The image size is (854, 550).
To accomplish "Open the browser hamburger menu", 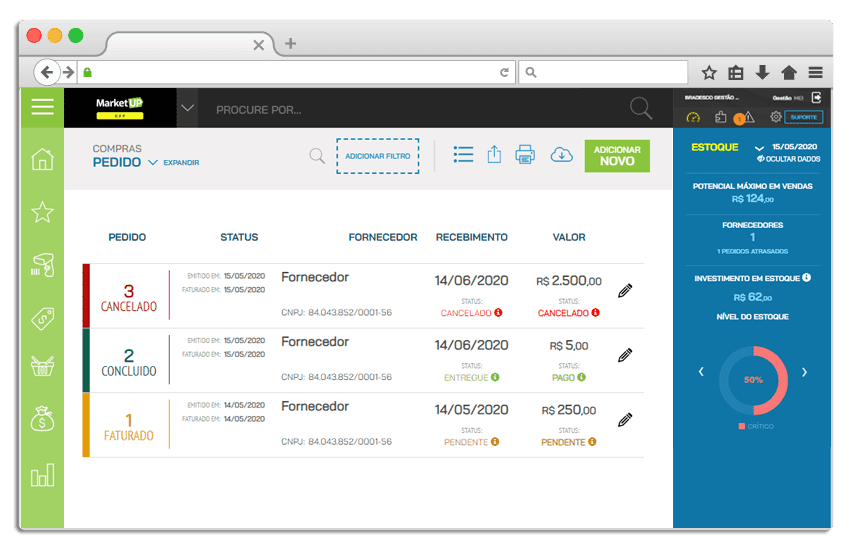I will 815,72.
